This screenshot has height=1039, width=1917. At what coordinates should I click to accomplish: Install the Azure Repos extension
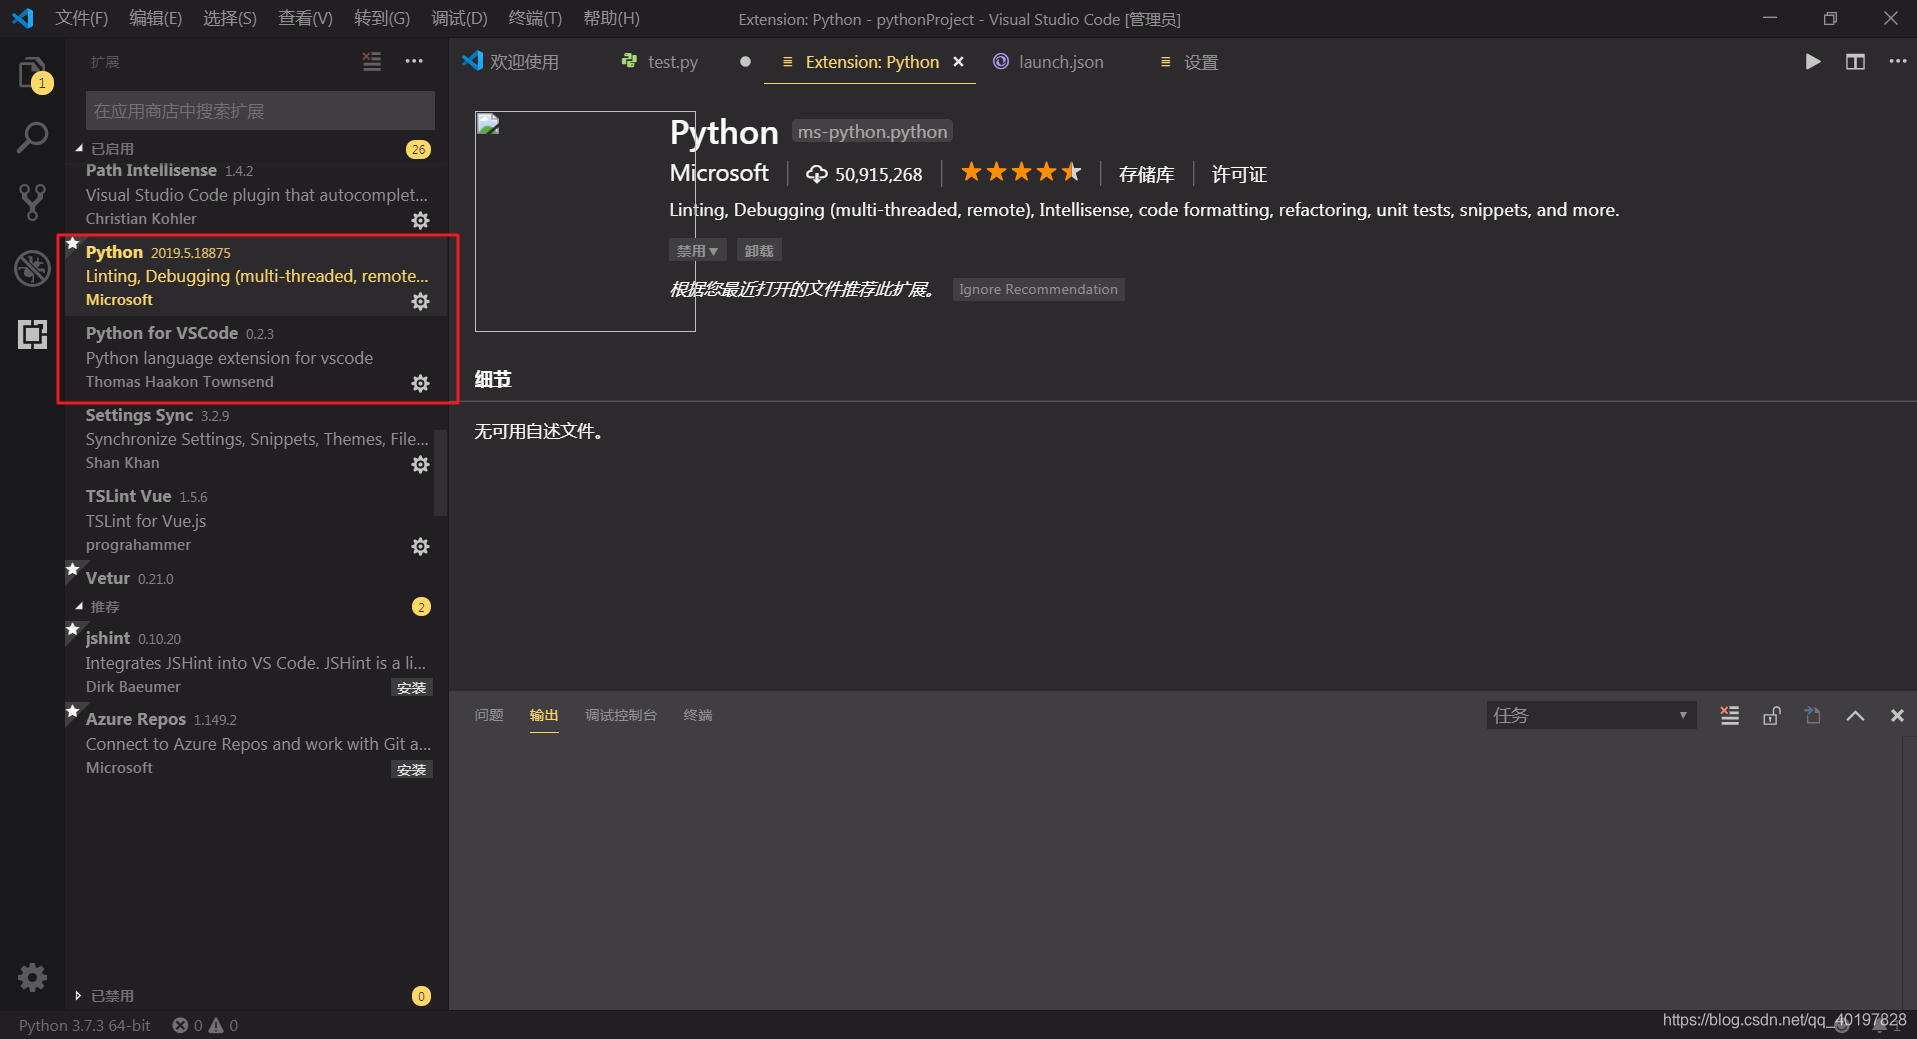411,770
